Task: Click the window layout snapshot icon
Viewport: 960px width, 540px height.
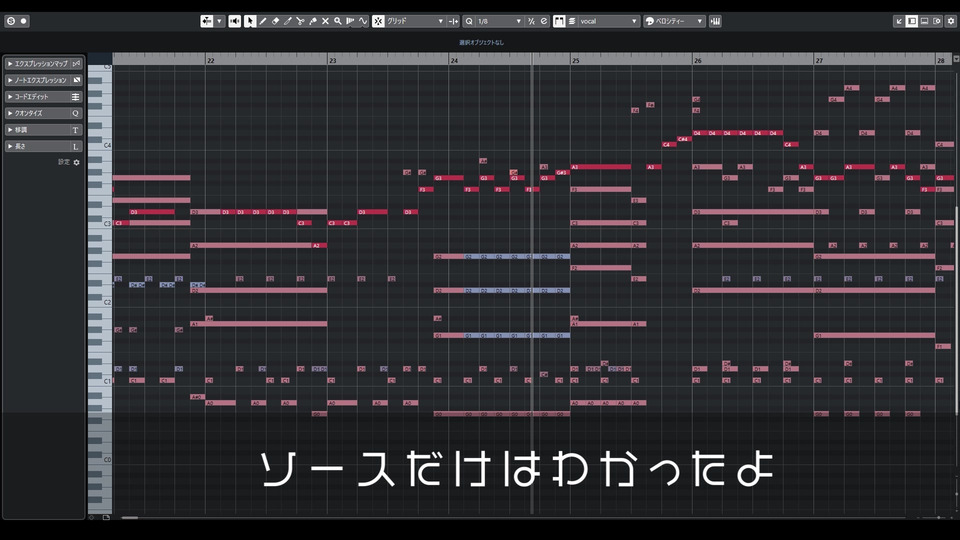Action: (937, 21)
